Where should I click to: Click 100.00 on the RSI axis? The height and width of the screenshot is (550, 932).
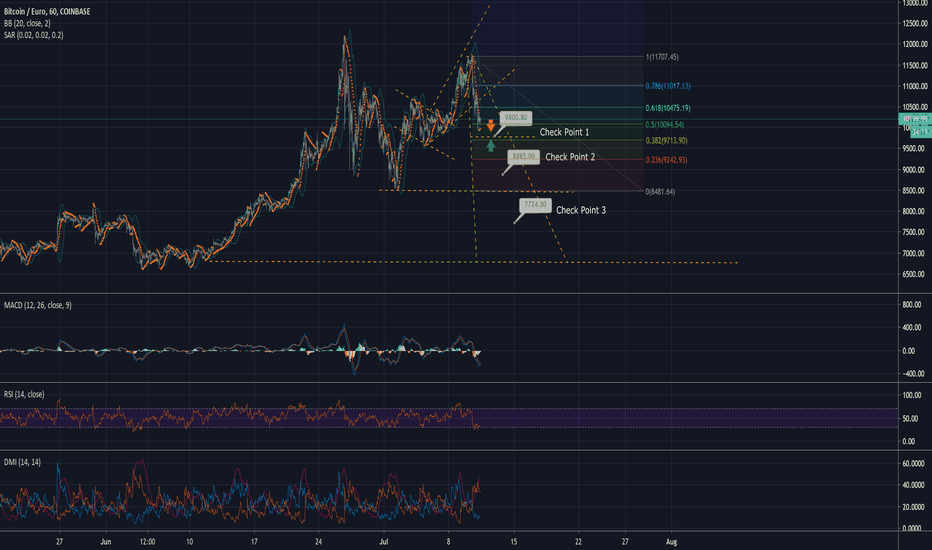pyautogui.click(x=912, y=395)
